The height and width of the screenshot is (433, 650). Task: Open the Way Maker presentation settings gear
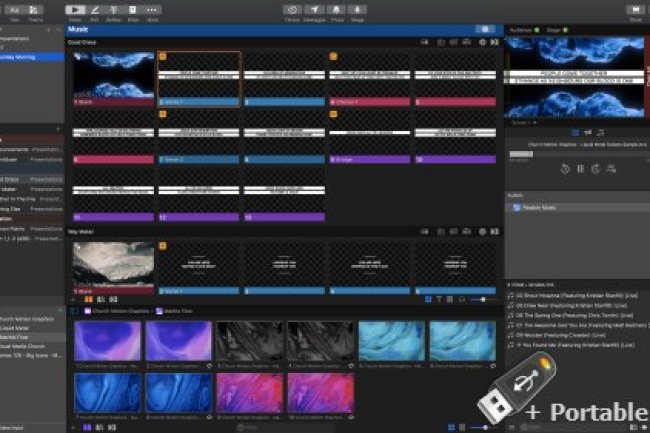click(x=482, y=232)
